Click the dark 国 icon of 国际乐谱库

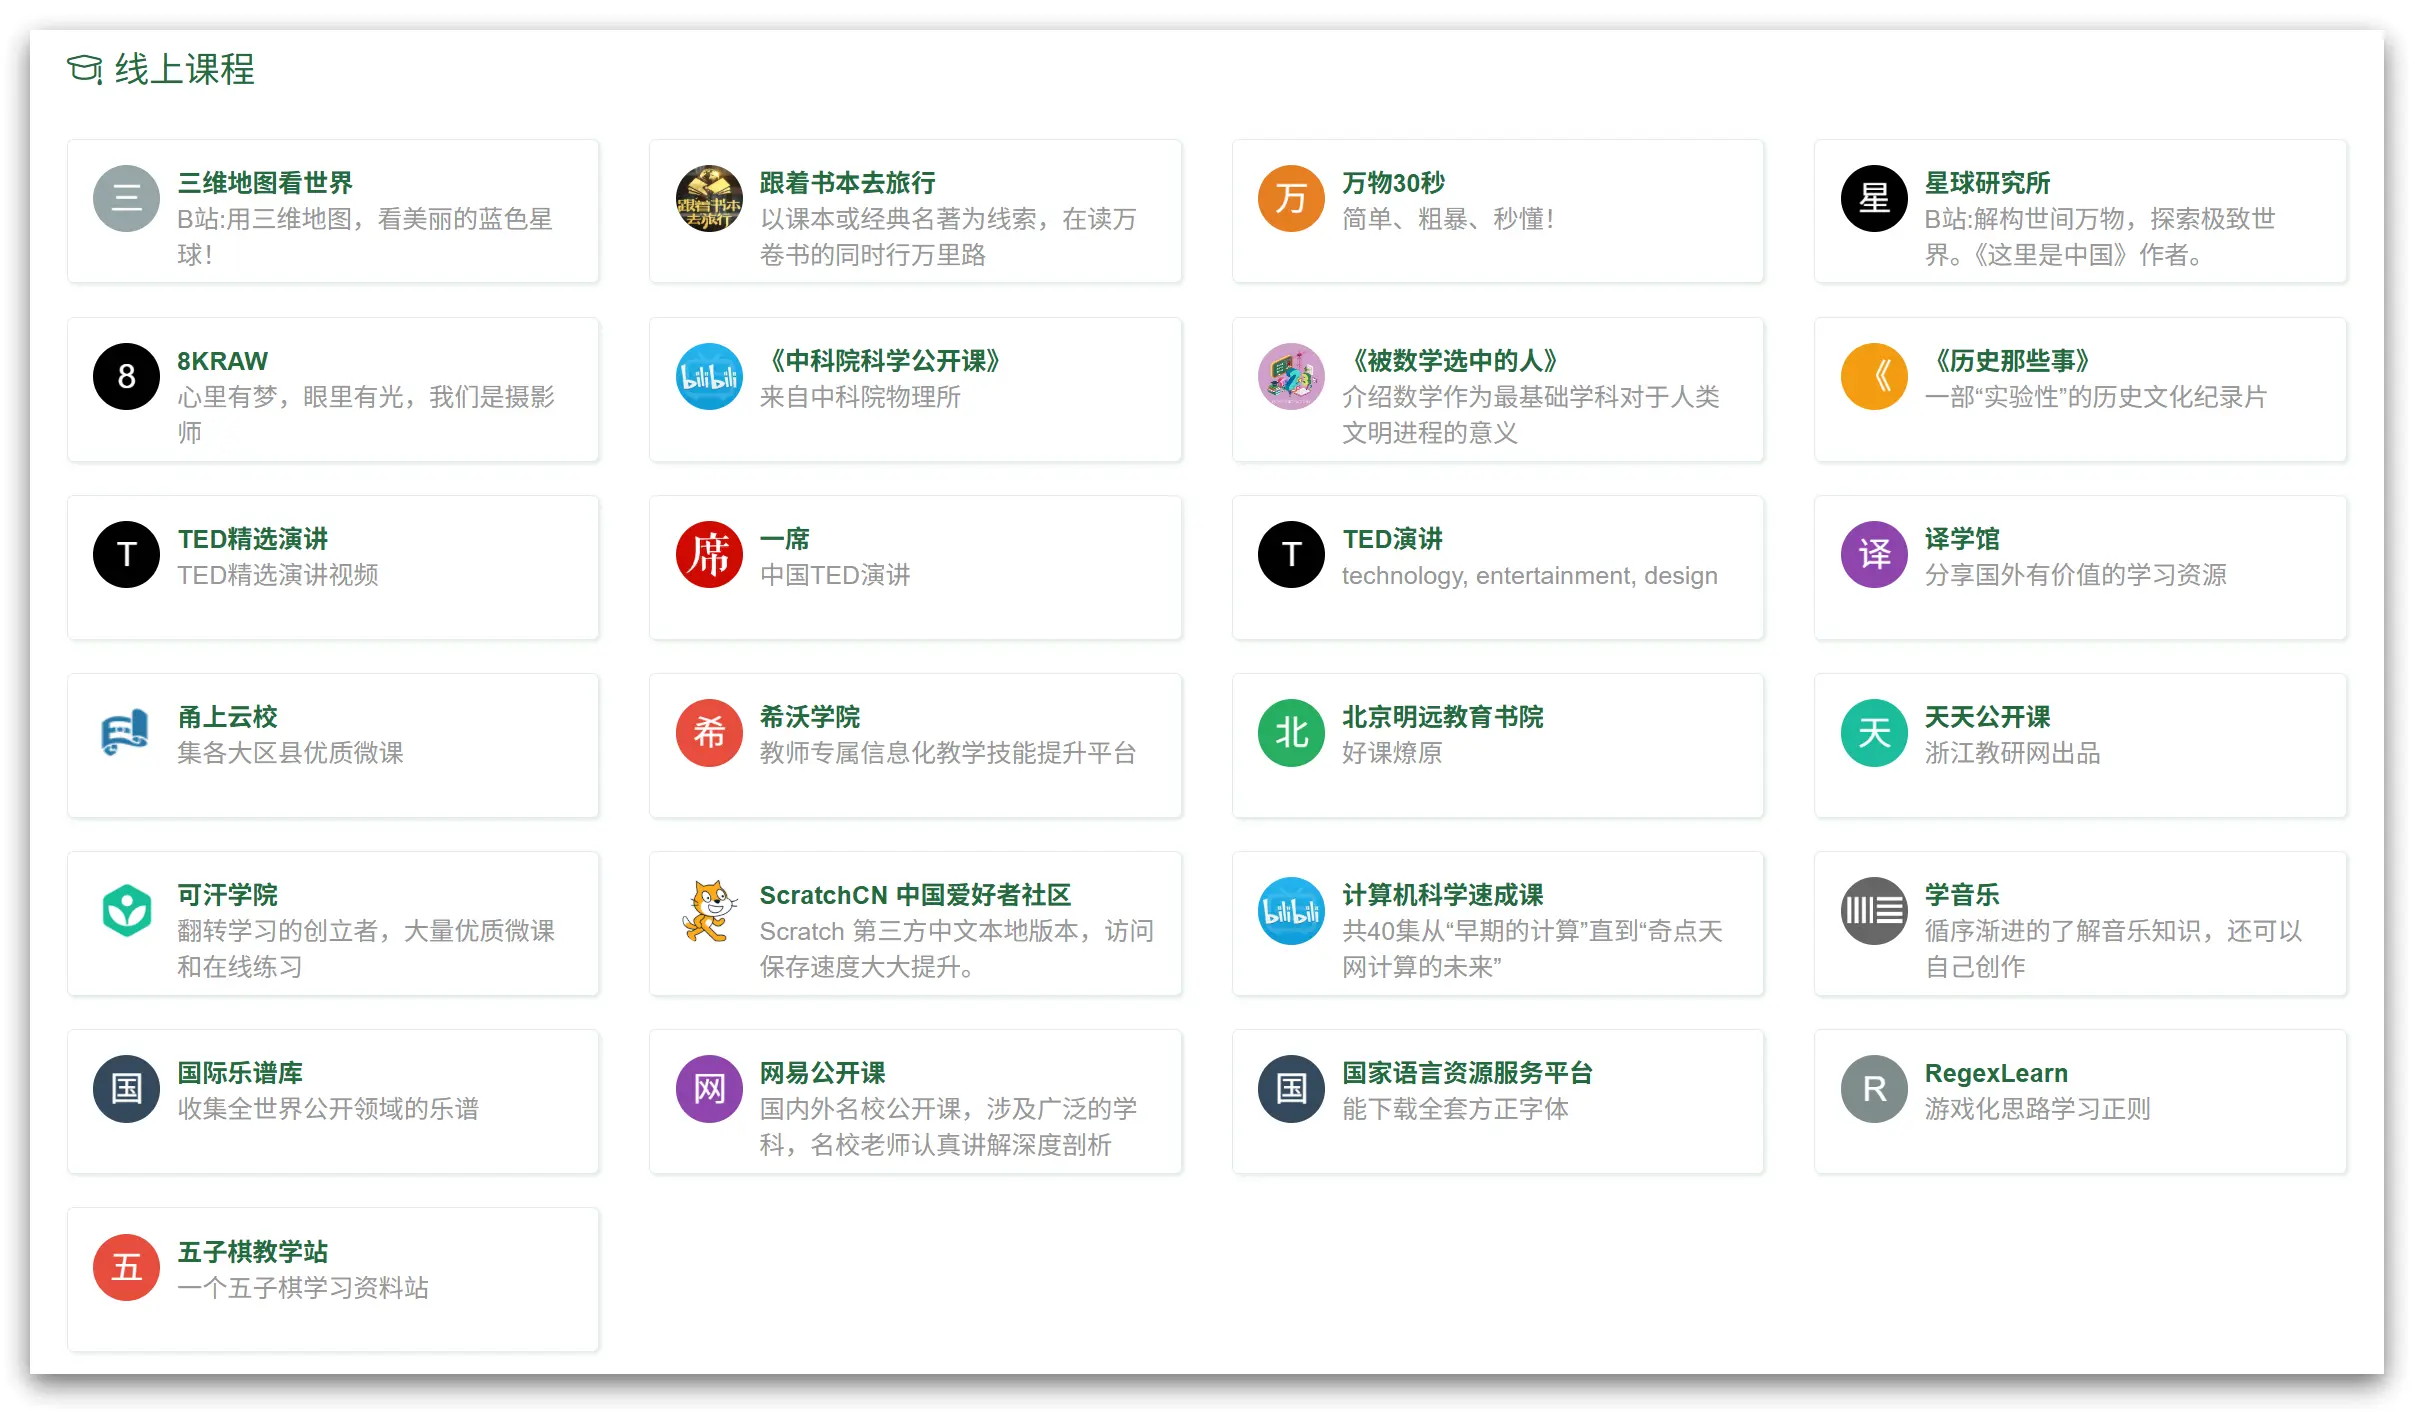(x=126, y=1088)
